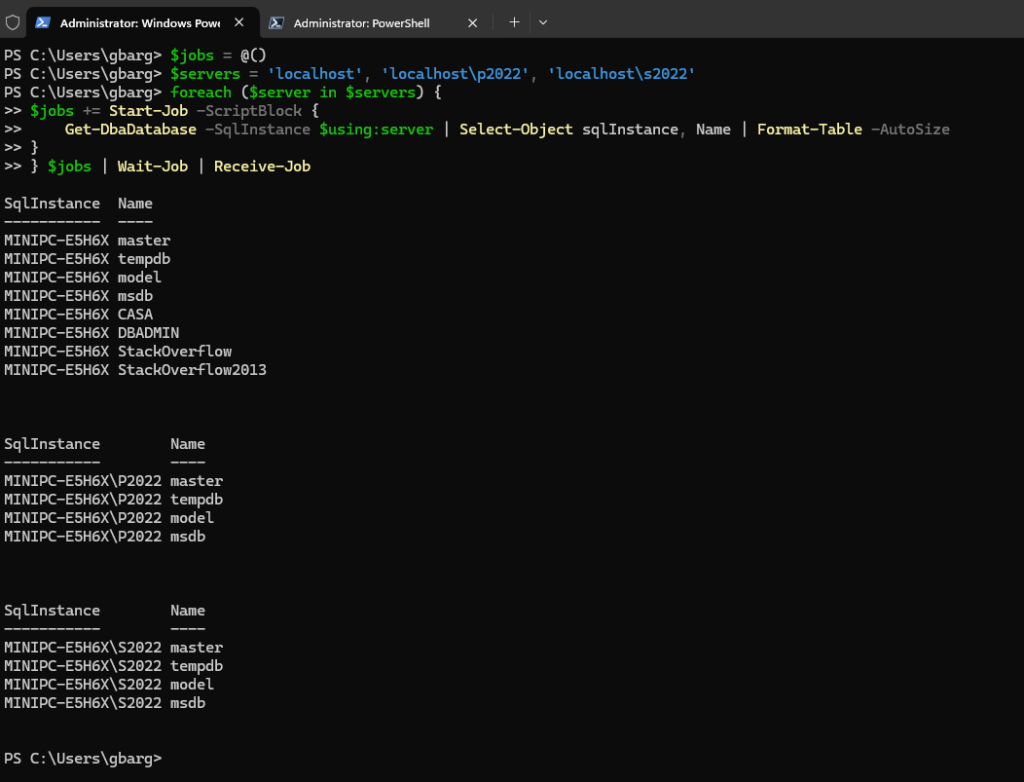Click the shield icon in the title bar corner
1024x782 pixels.
tap(12, 22)
